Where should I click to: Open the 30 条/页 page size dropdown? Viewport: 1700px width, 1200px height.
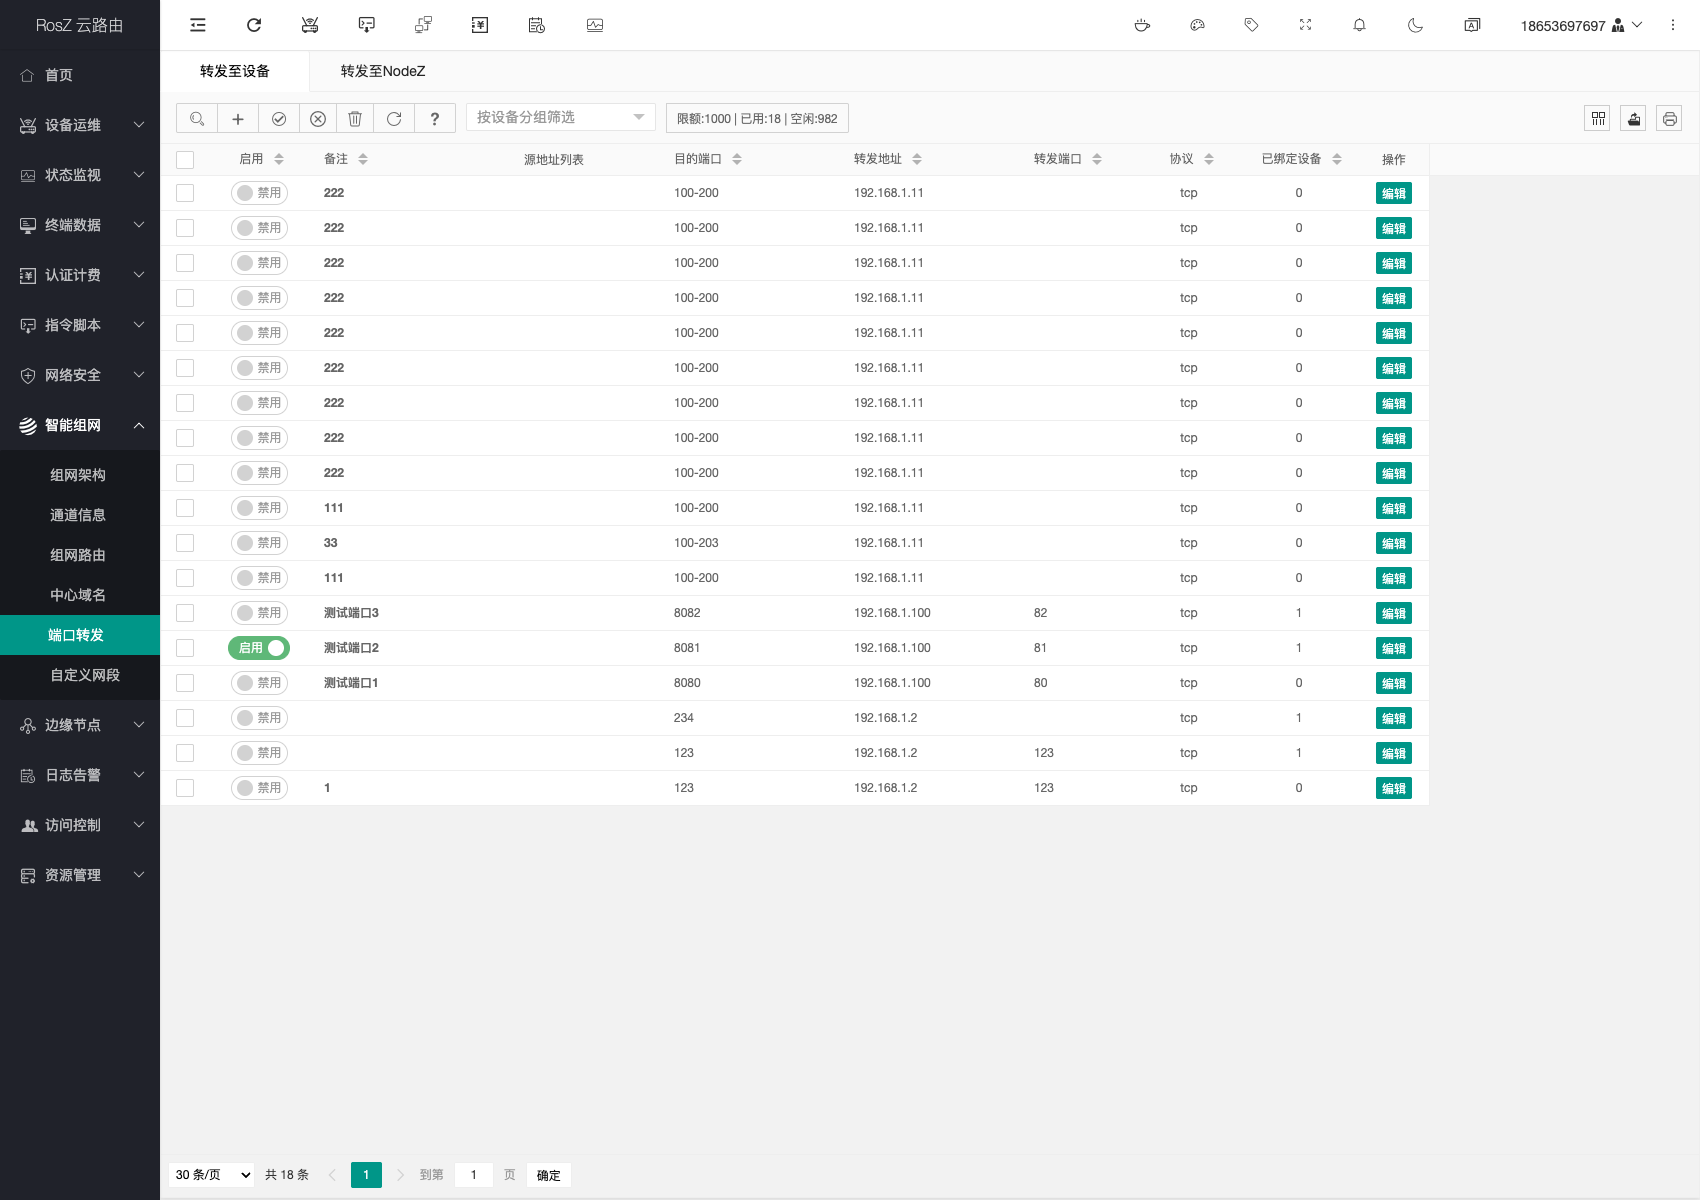click(212, 1175)
